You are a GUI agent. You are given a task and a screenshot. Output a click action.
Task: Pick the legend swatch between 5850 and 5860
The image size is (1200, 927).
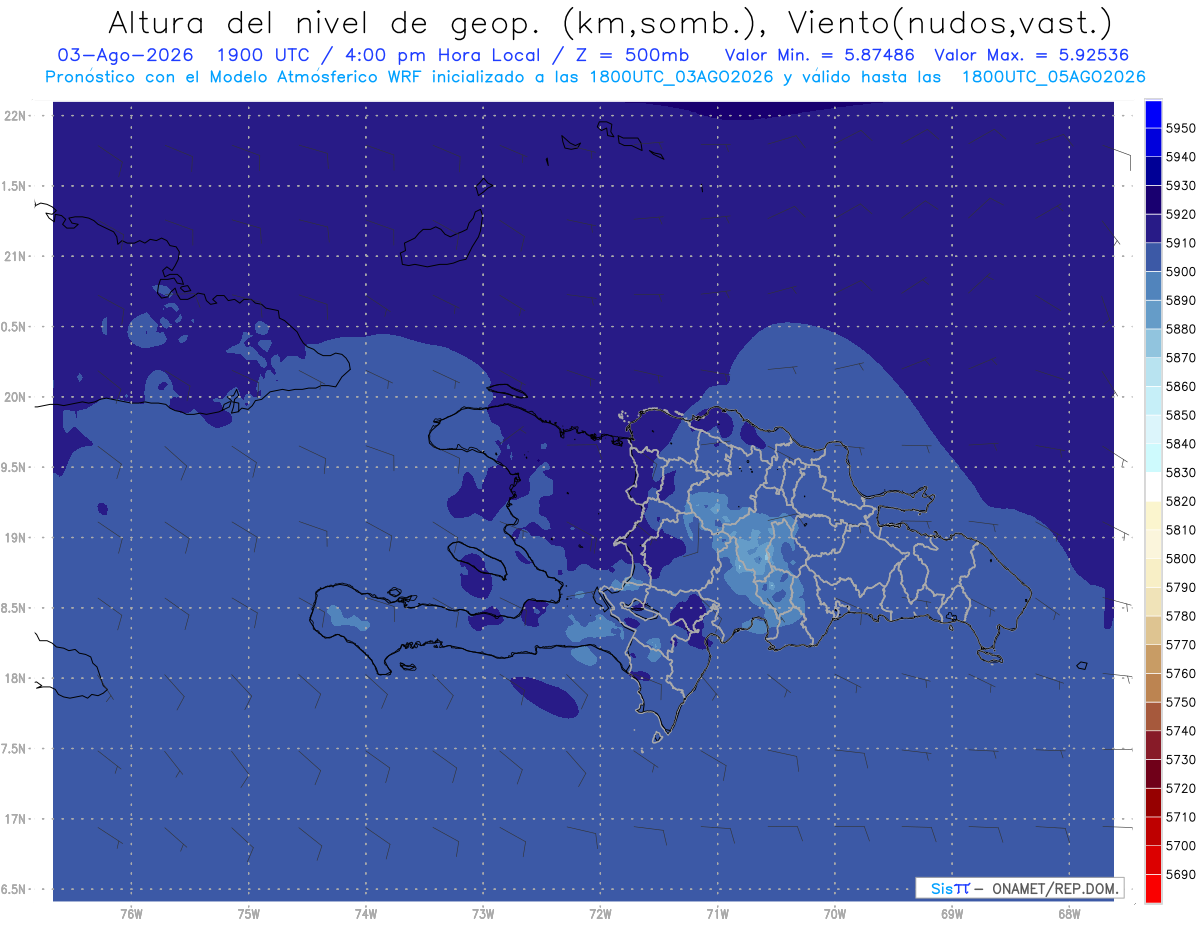(x=1153, y=401)
